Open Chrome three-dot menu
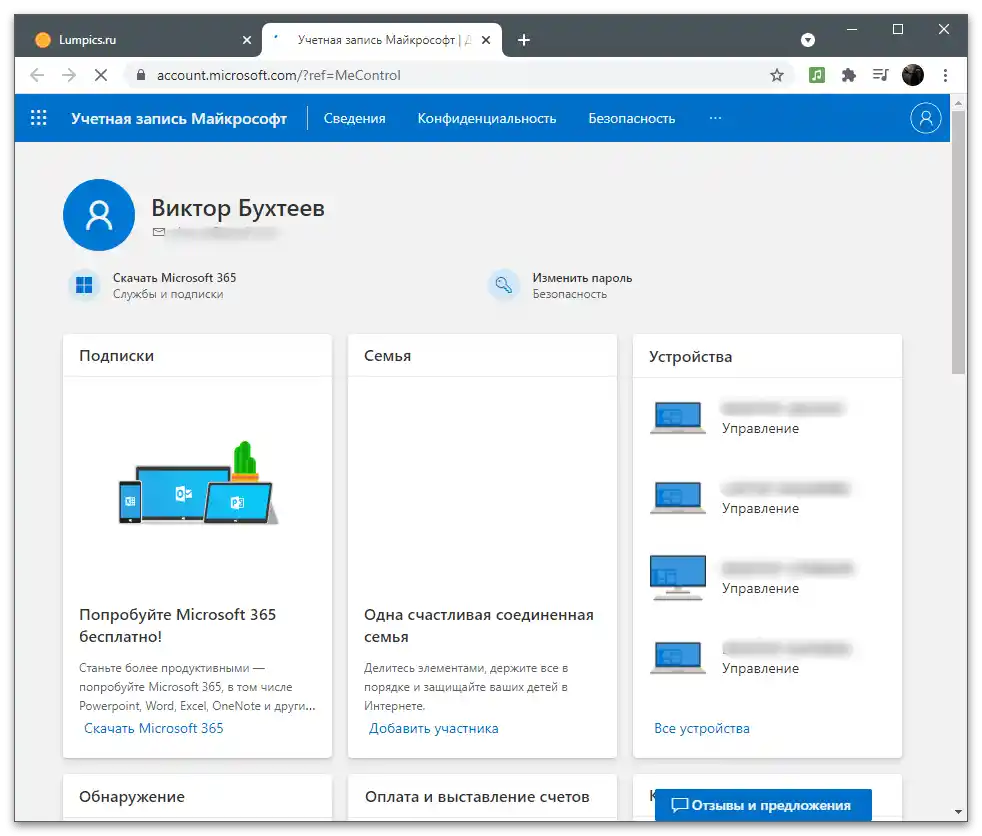This screenshot has width=982, height=836. click(x=945, y=75)
